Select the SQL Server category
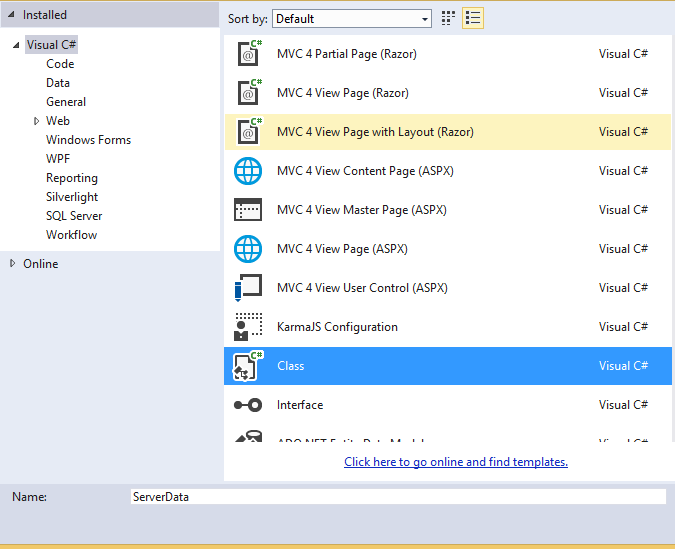This screenshot has height=549, width=675. click(74, 216)
